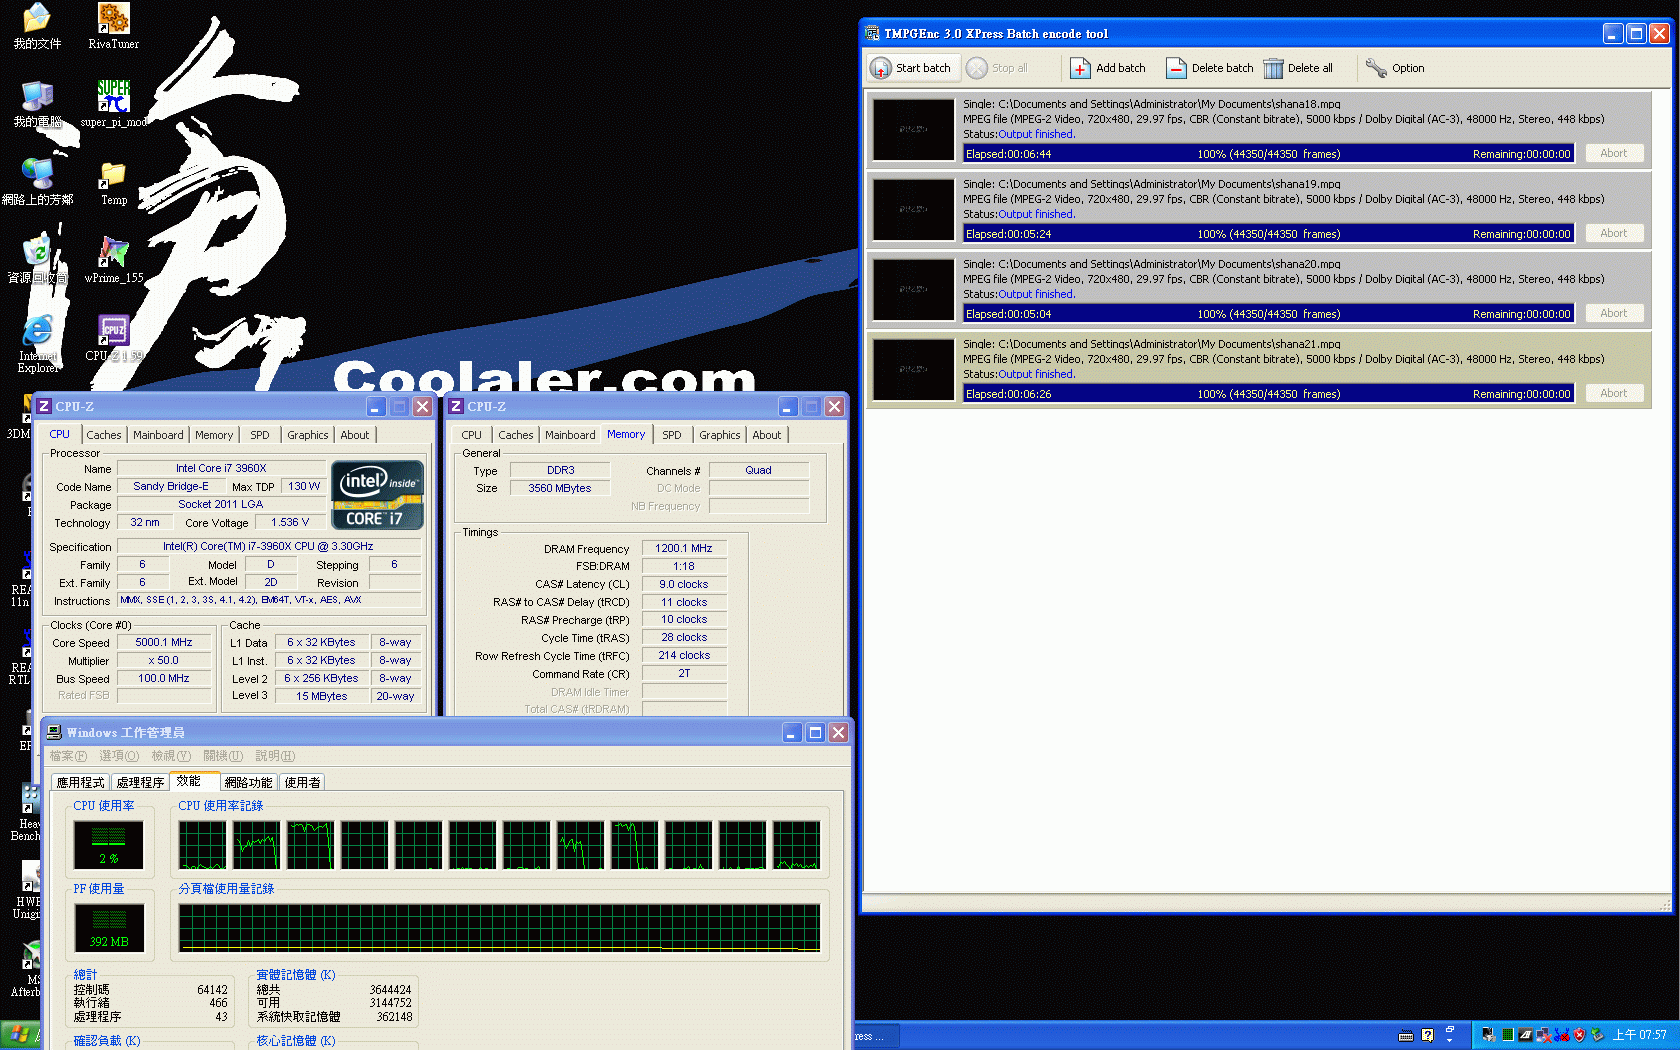Select the shana18.mpg preview thumbnail

(913, 129)
